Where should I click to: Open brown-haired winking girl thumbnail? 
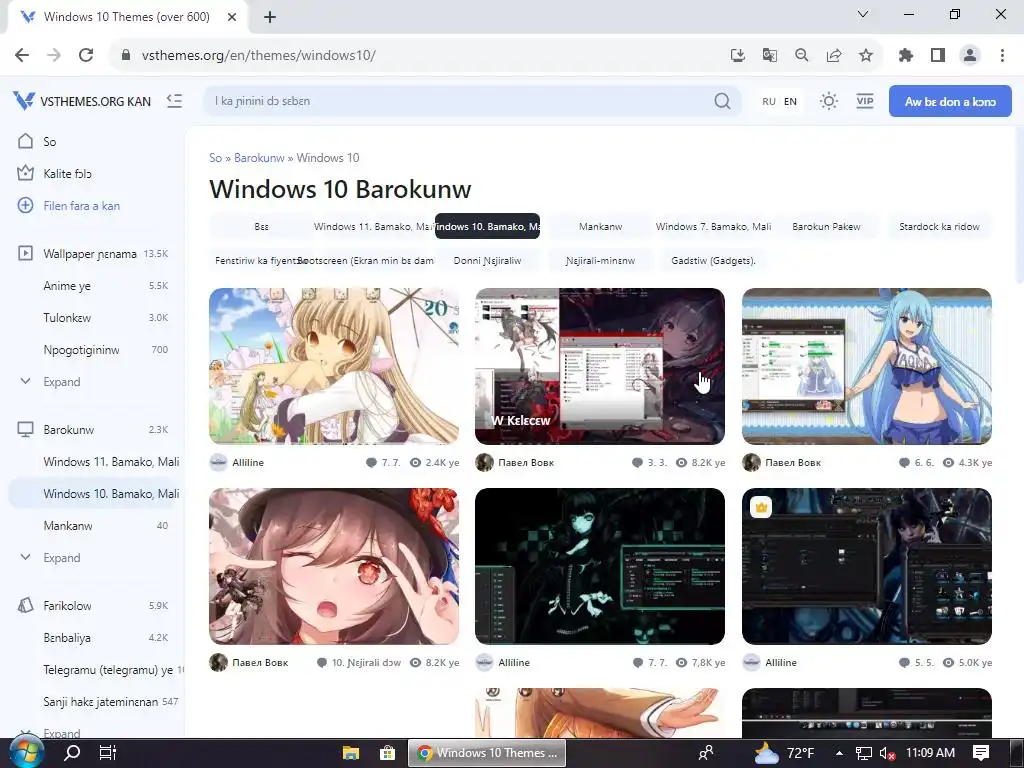click(334, 566)
